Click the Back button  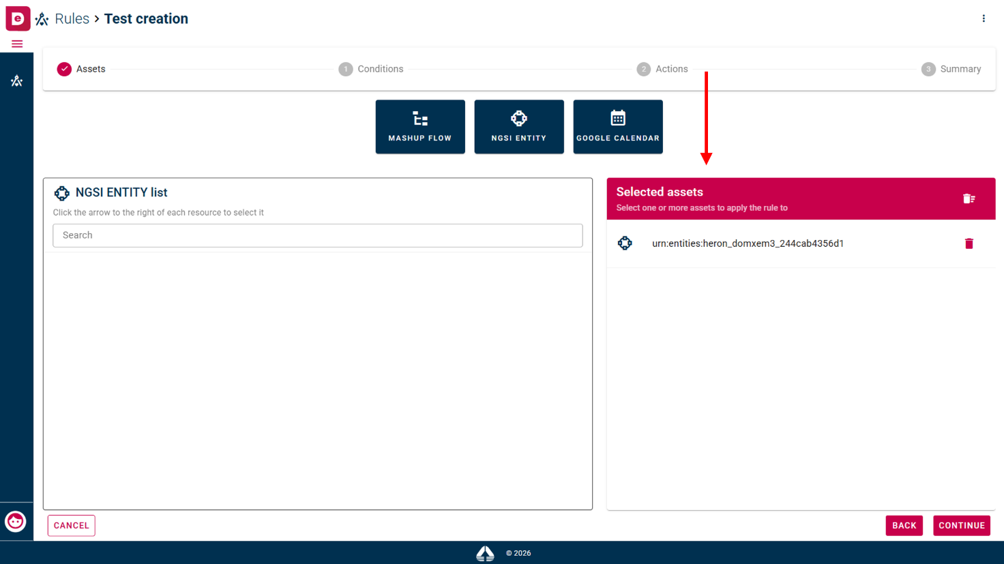pyautogui.click(x=904, y=526)
